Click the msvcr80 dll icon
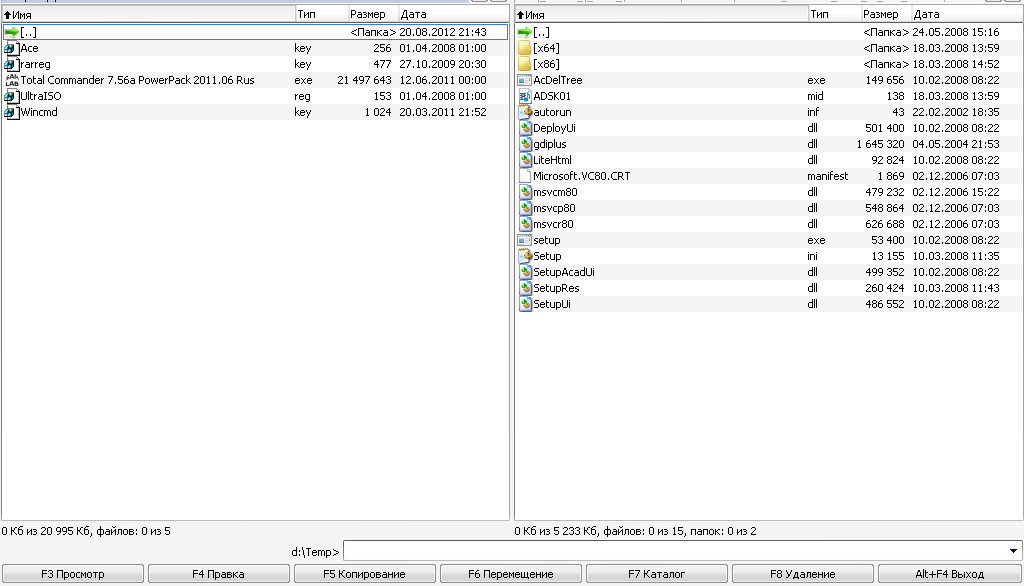 pyautogui.click(x=524, y=224)
